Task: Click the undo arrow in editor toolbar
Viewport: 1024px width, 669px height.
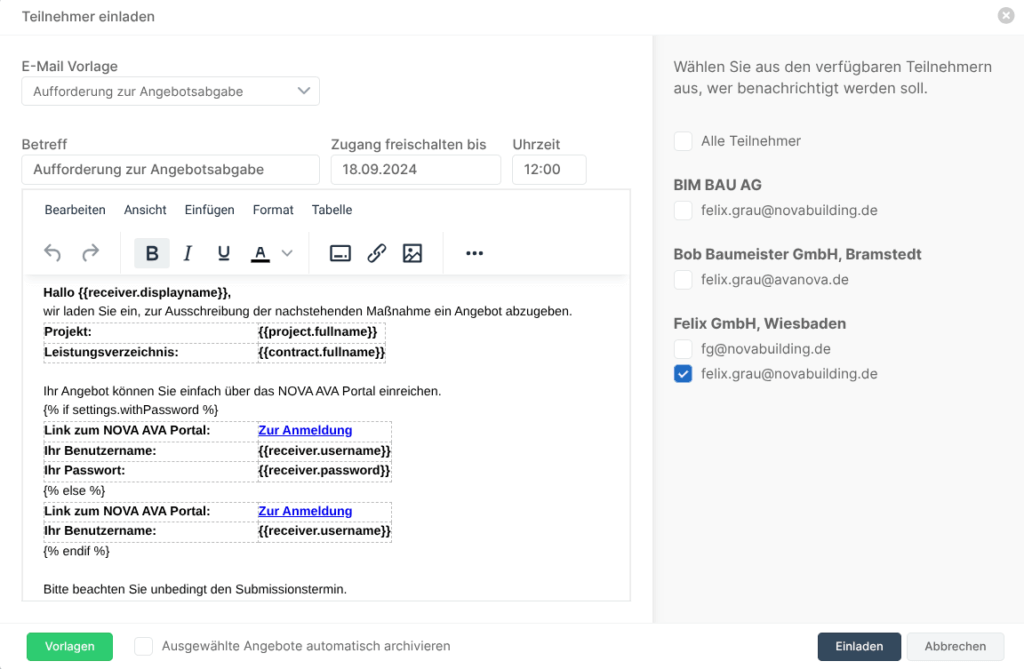Action: pyautogui.click(x=53, y=253)
